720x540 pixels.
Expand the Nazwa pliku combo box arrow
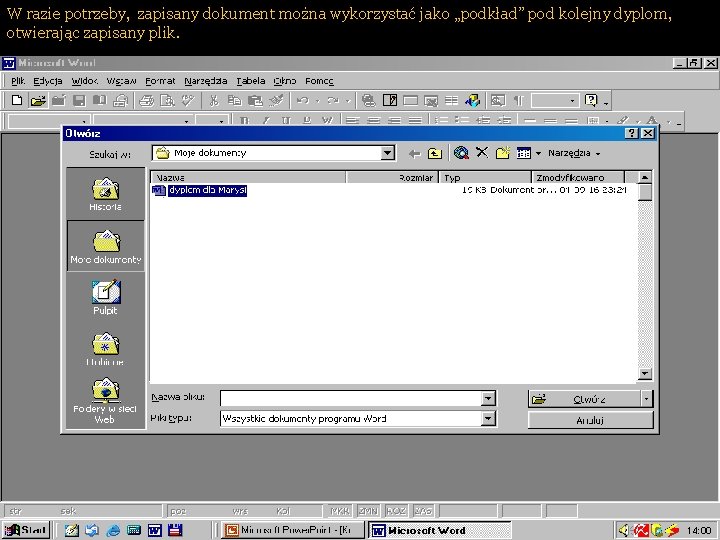[x=488, y=398]
